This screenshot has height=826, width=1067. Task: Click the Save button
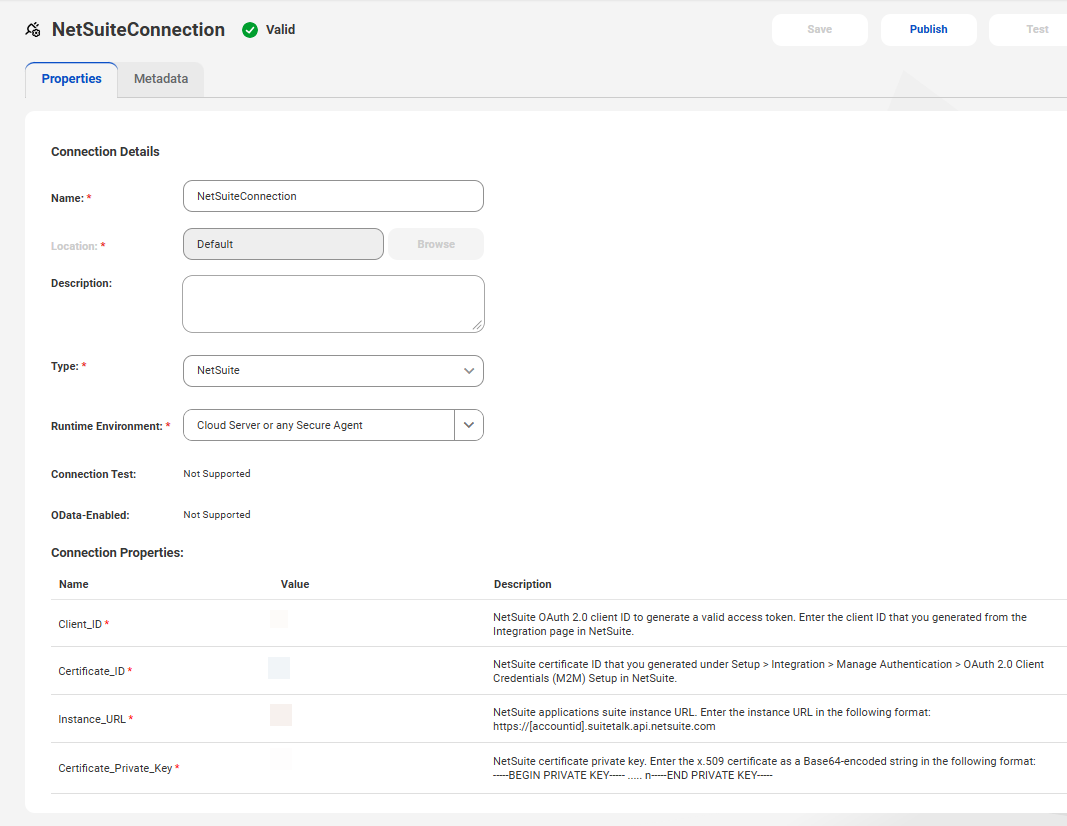coord(819,29)
